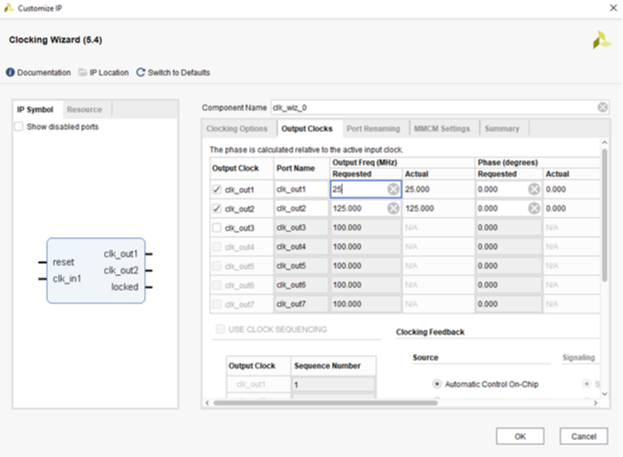This screenshot has height=457, width=623.
Task: Click the IP Location folder icon
Action: (82, 72)
